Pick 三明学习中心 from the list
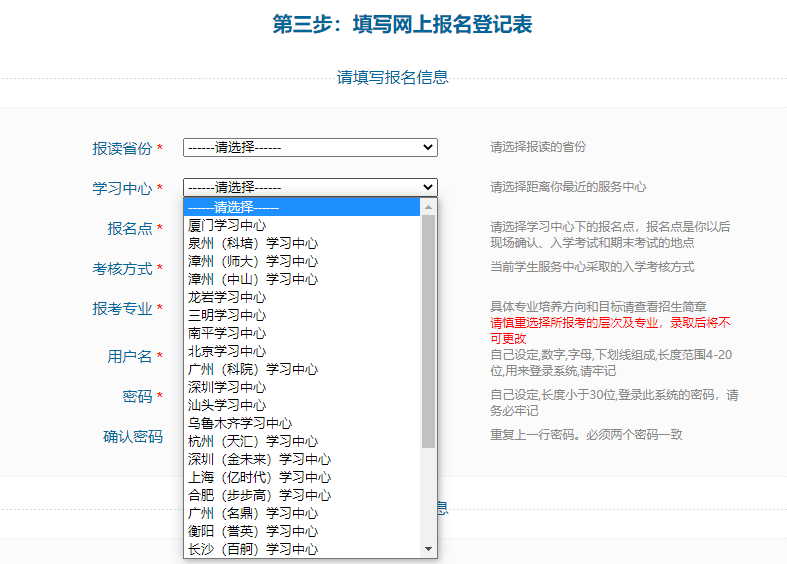The width and height of the screenshot is (787, 564). click(302, 316)
